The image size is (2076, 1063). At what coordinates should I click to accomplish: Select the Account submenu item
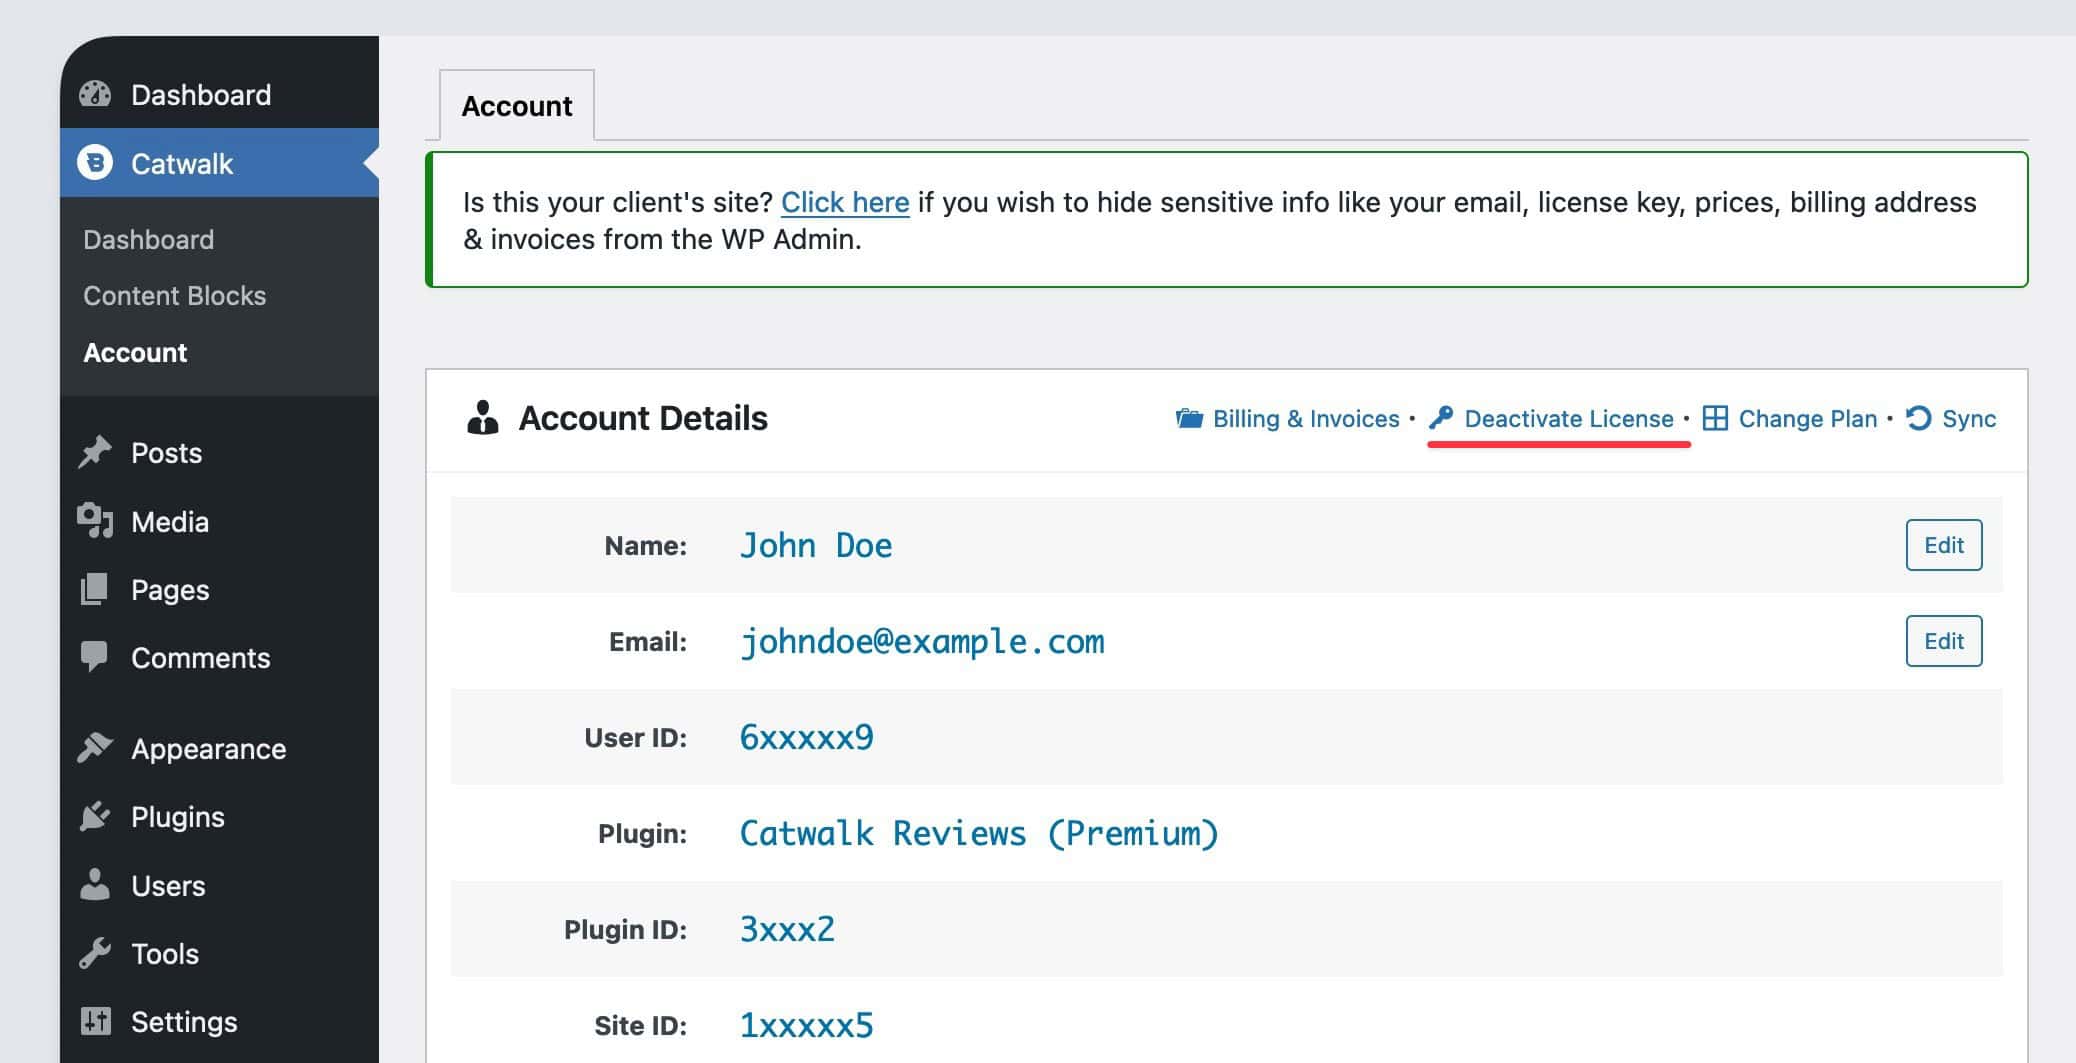[135, 352]
